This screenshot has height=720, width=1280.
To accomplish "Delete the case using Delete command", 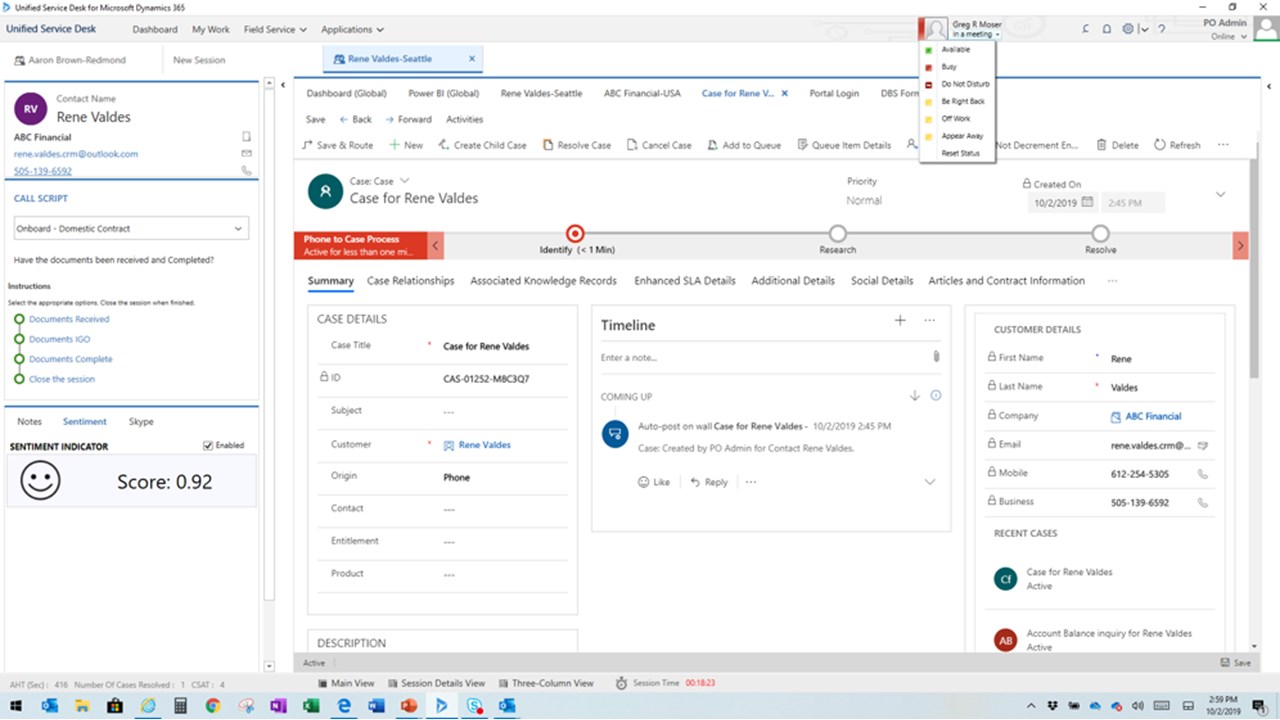I will pyautogui.click(x=1118, y=145).
